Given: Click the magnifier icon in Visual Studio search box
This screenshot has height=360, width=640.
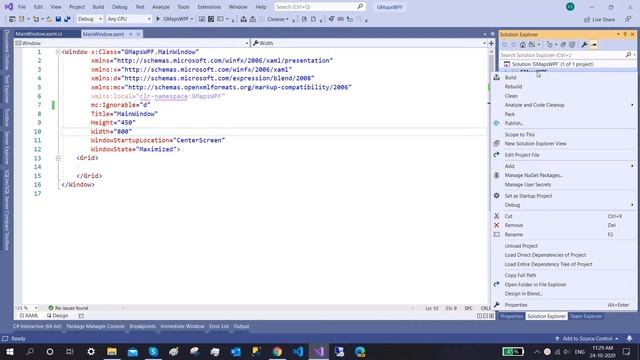Looking at the screenshot, I should [x=360, y=7].
